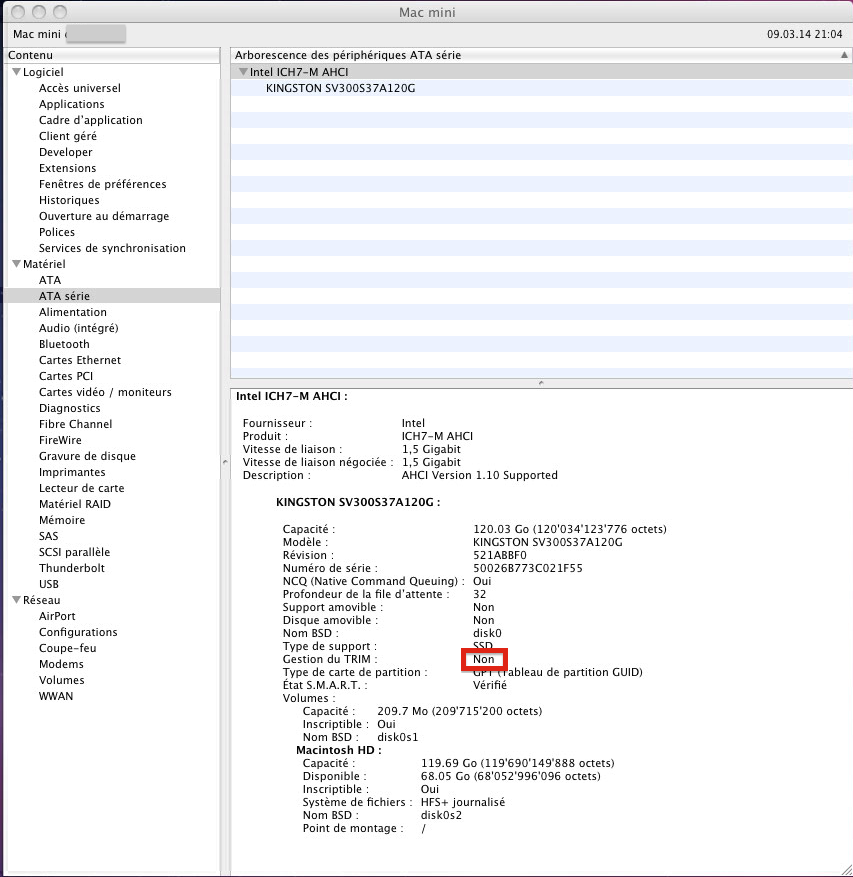Open the Bluetooth hardware section
This screenshot has width=853, height=877.
point(64,344)
